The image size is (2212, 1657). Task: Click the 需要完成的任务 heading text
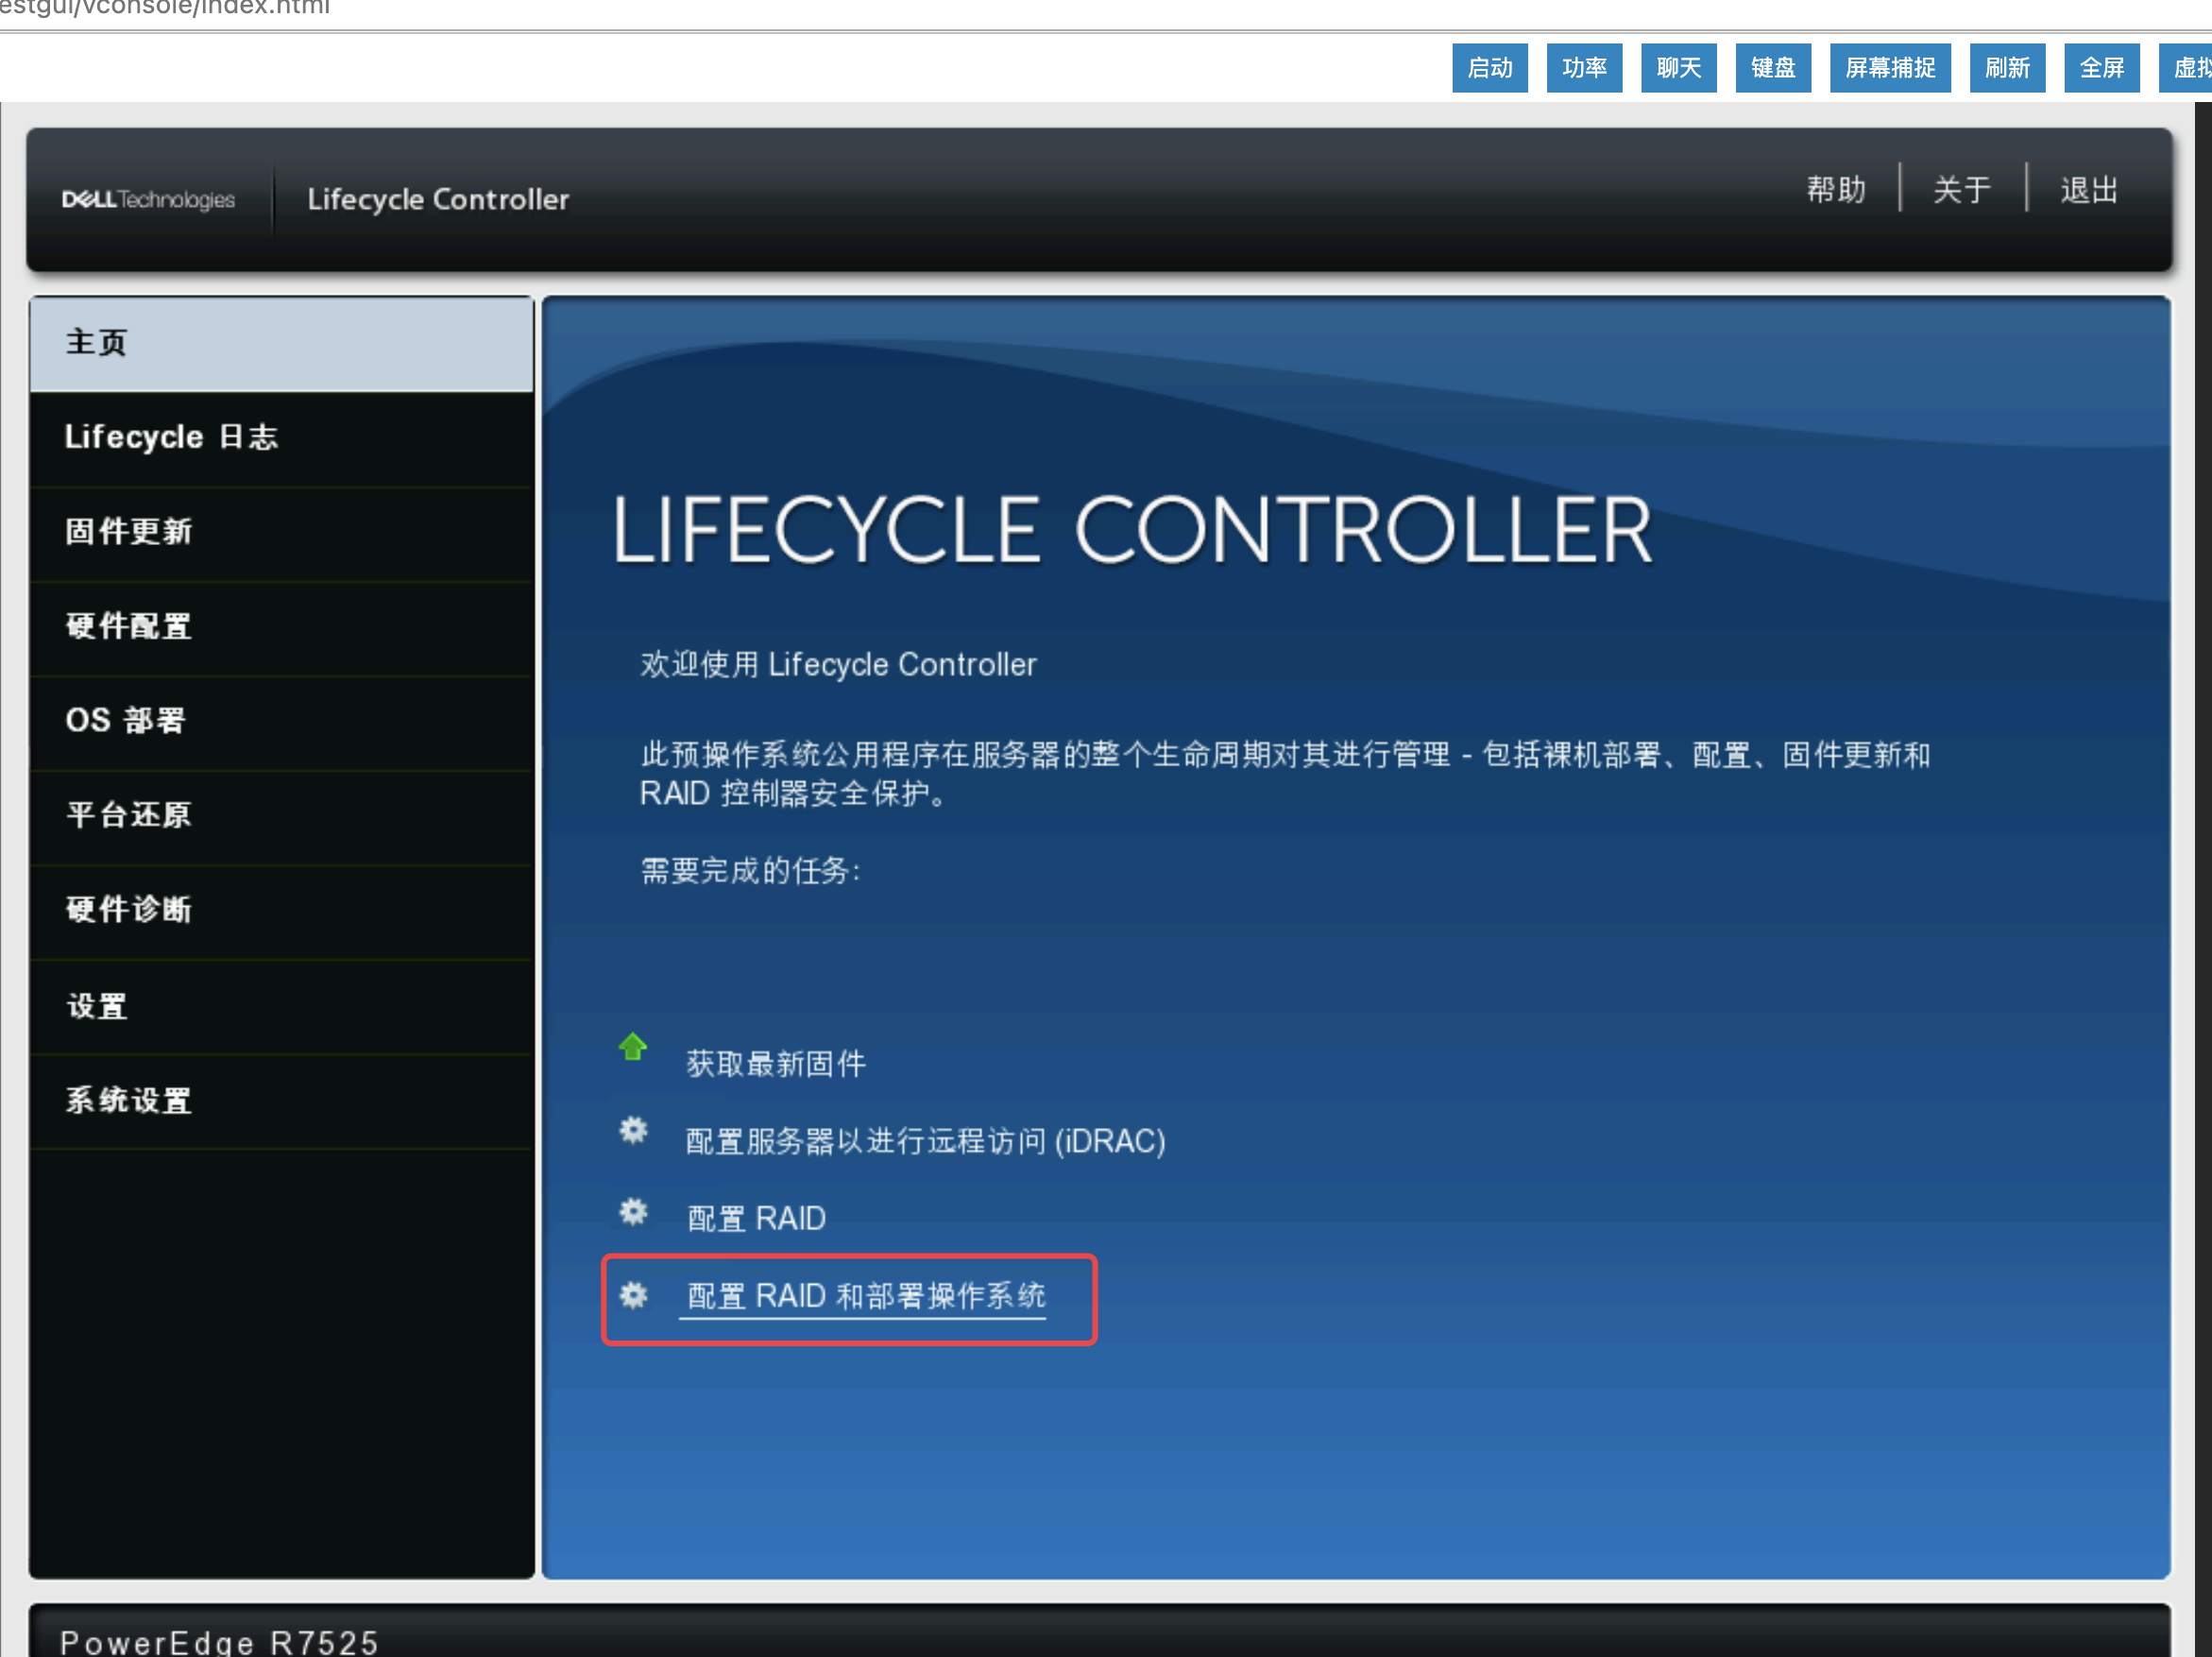click(750, 871)
